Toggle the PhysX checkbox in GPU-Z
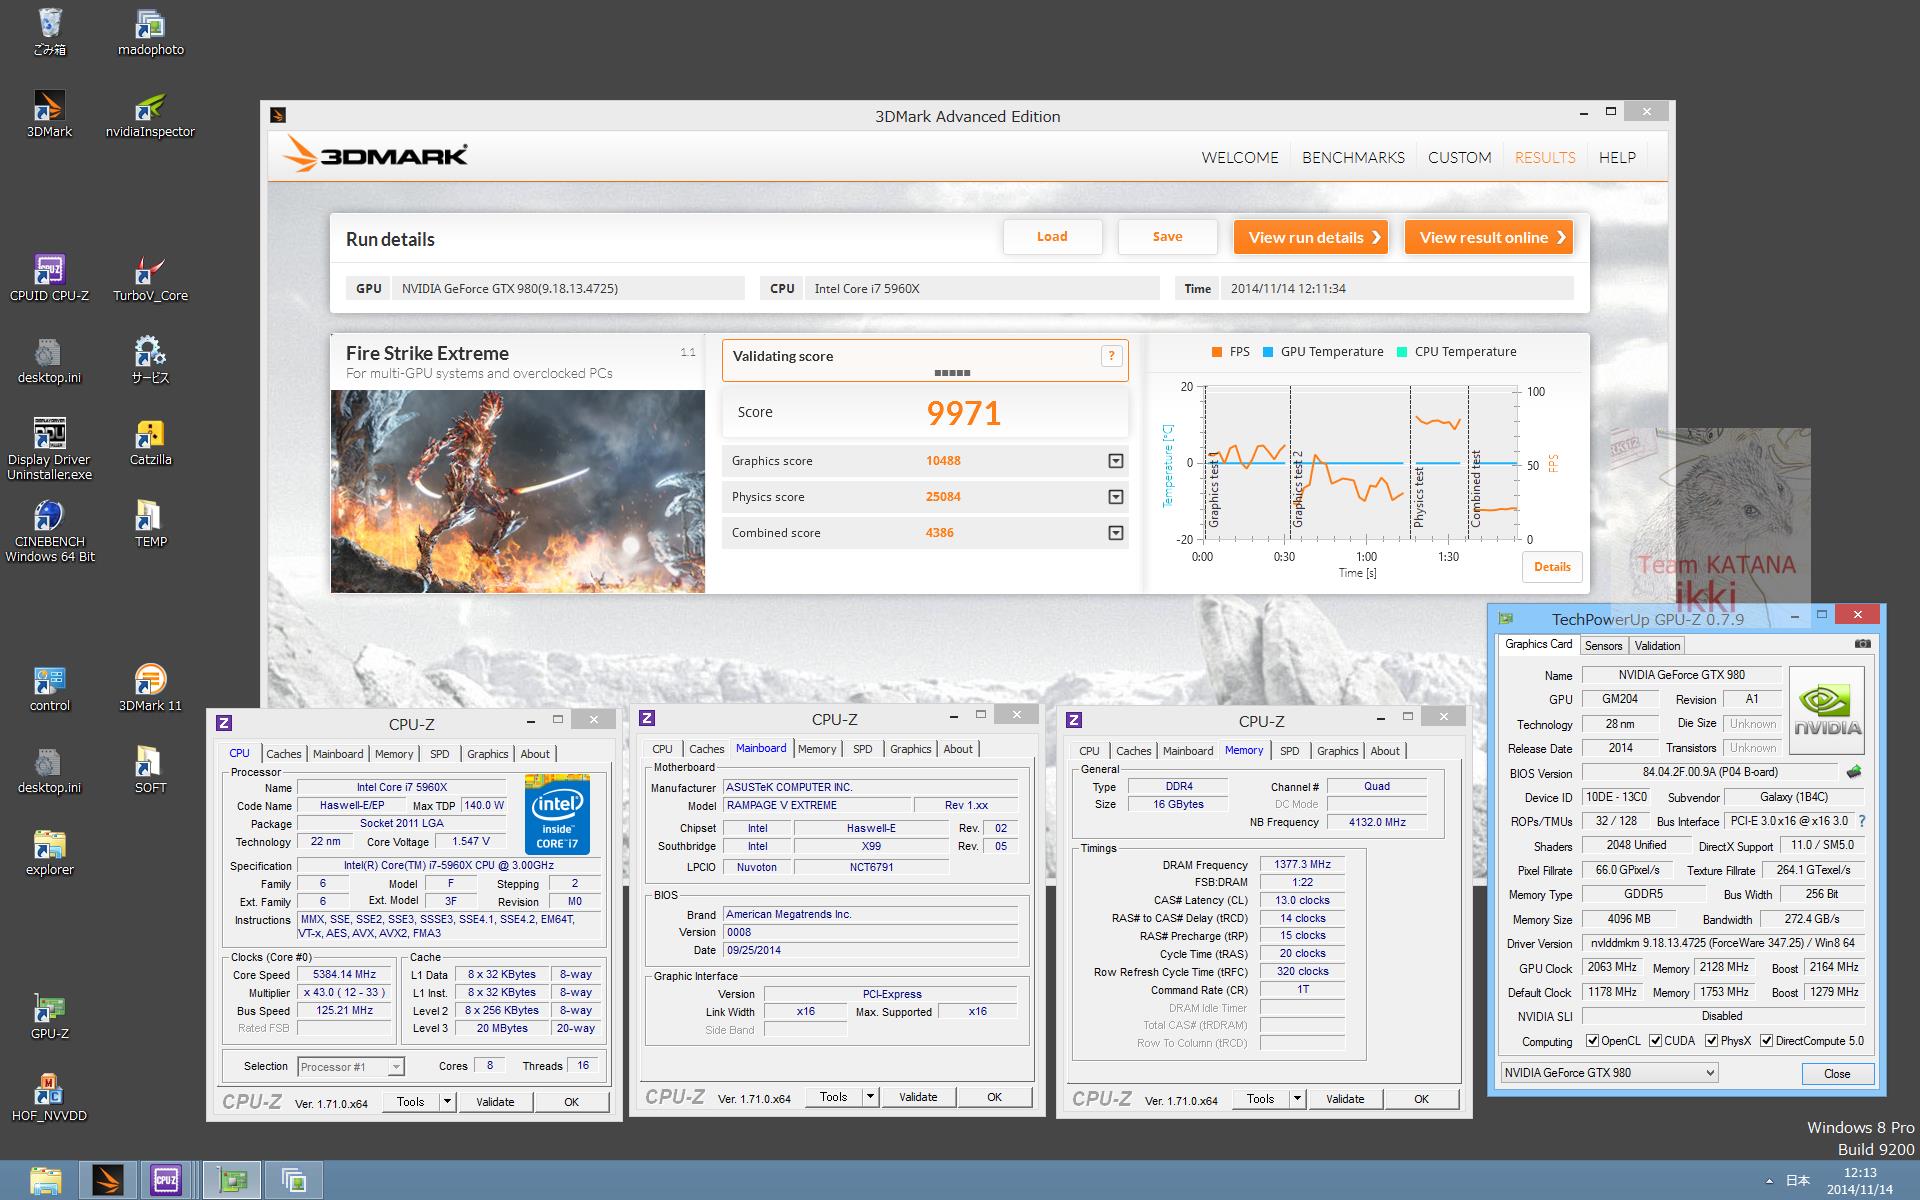Screen dimensions: 1920x1200 [x=1712, y=1041]
